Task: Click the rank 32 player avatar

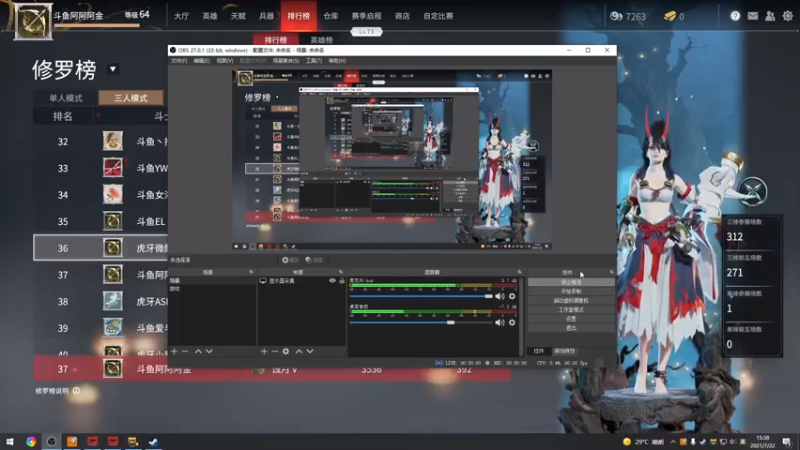Action: pyautogui.click(x=113, y=141)
